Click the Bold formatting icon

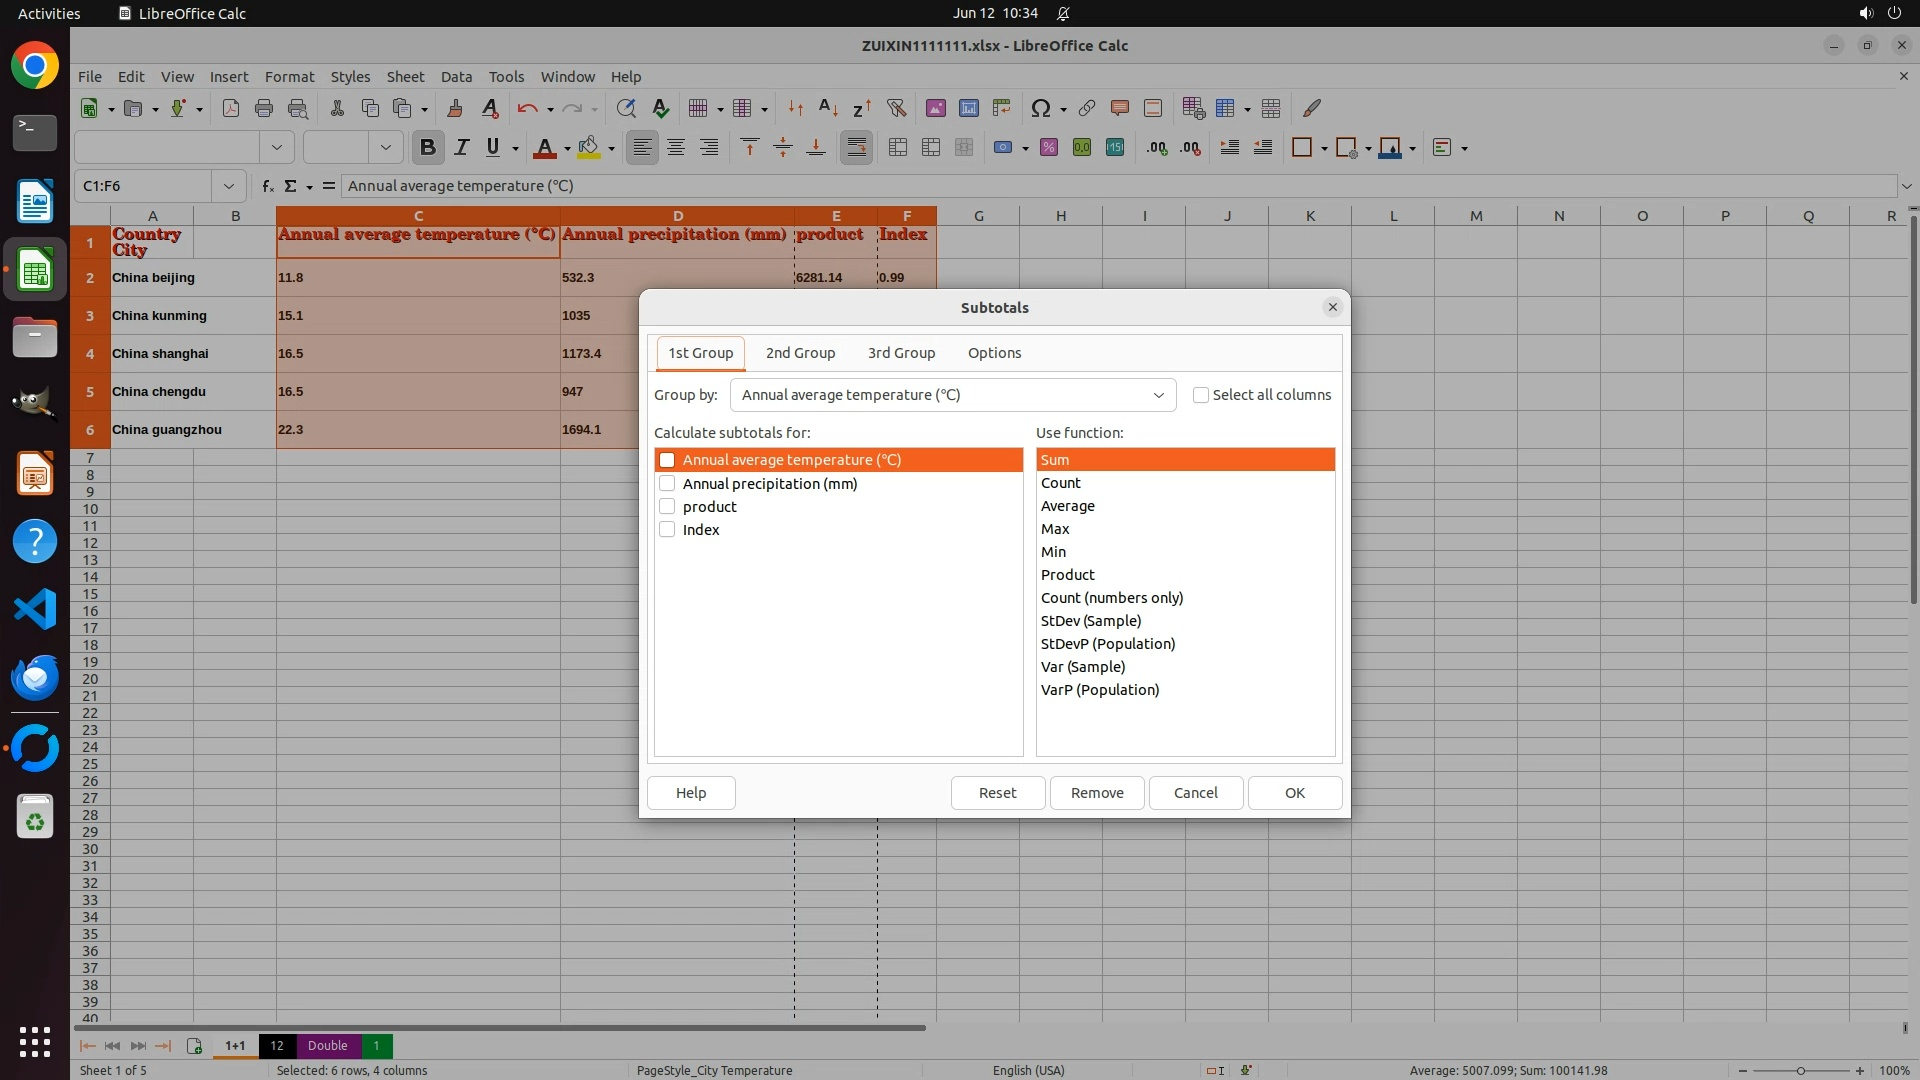pos(428,148)
